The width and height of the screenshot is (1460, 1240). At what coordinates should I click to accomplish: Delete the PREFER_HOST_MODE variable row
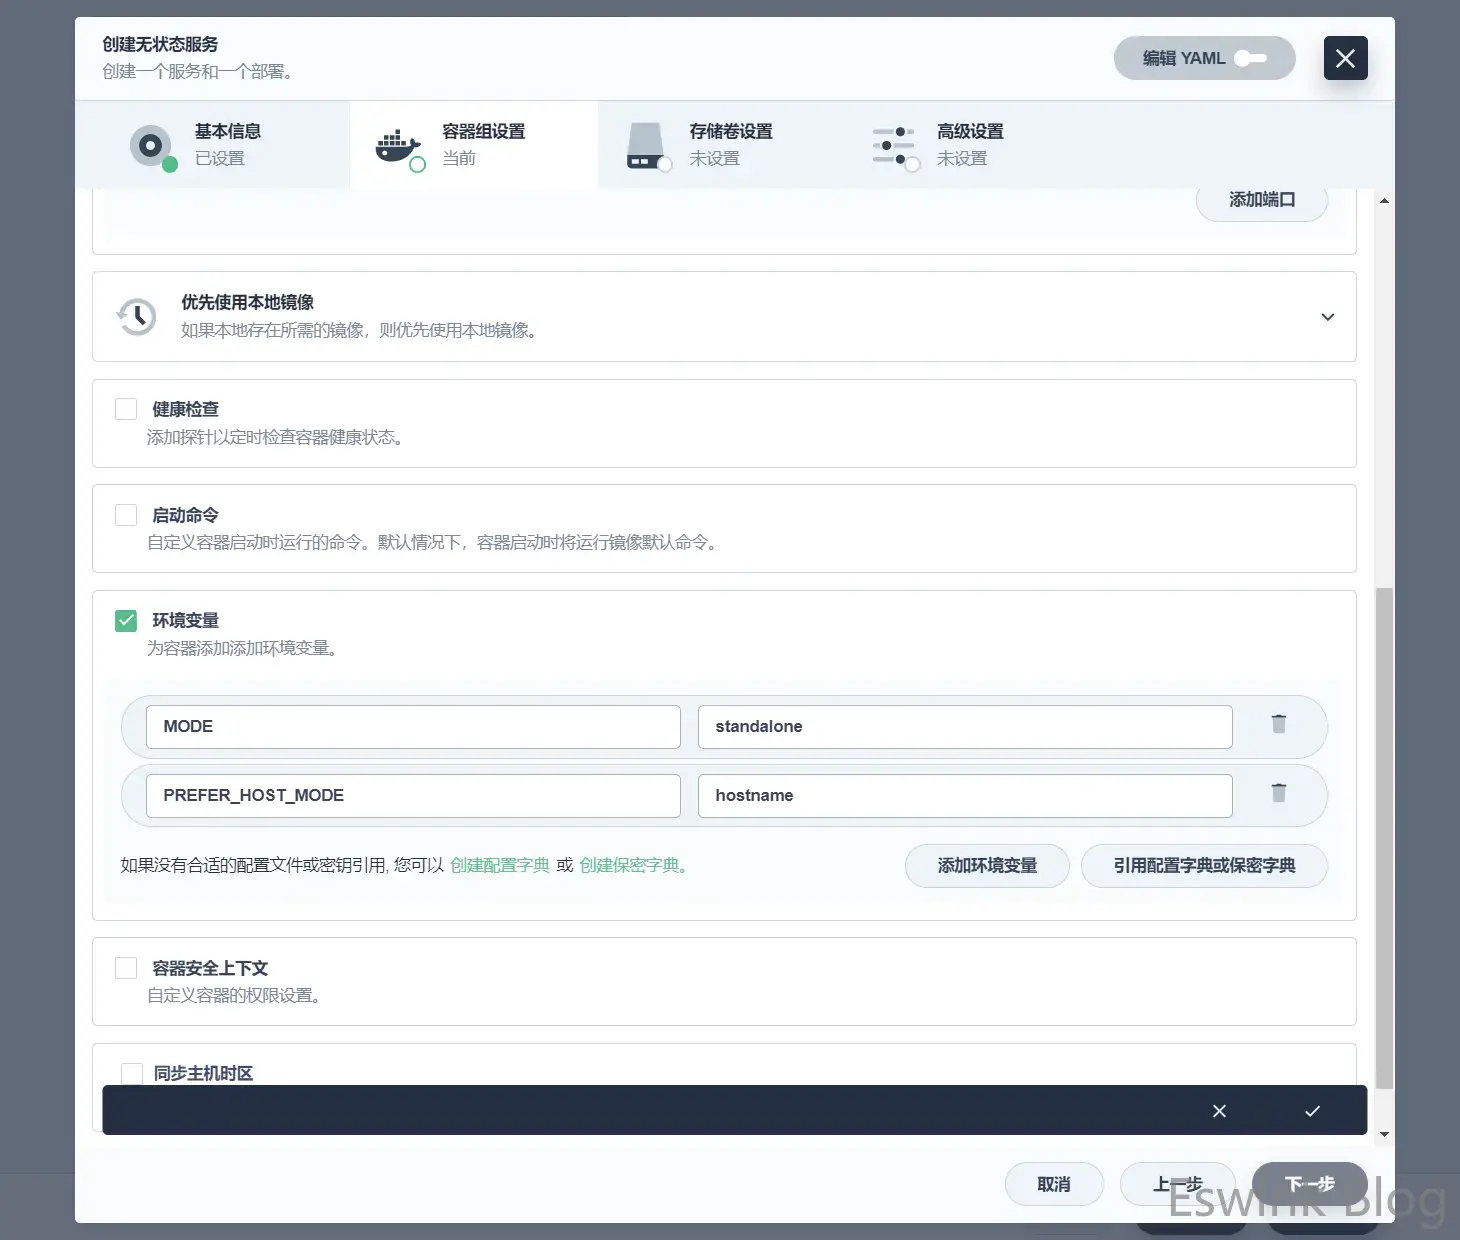click(x=1278, y=794)
